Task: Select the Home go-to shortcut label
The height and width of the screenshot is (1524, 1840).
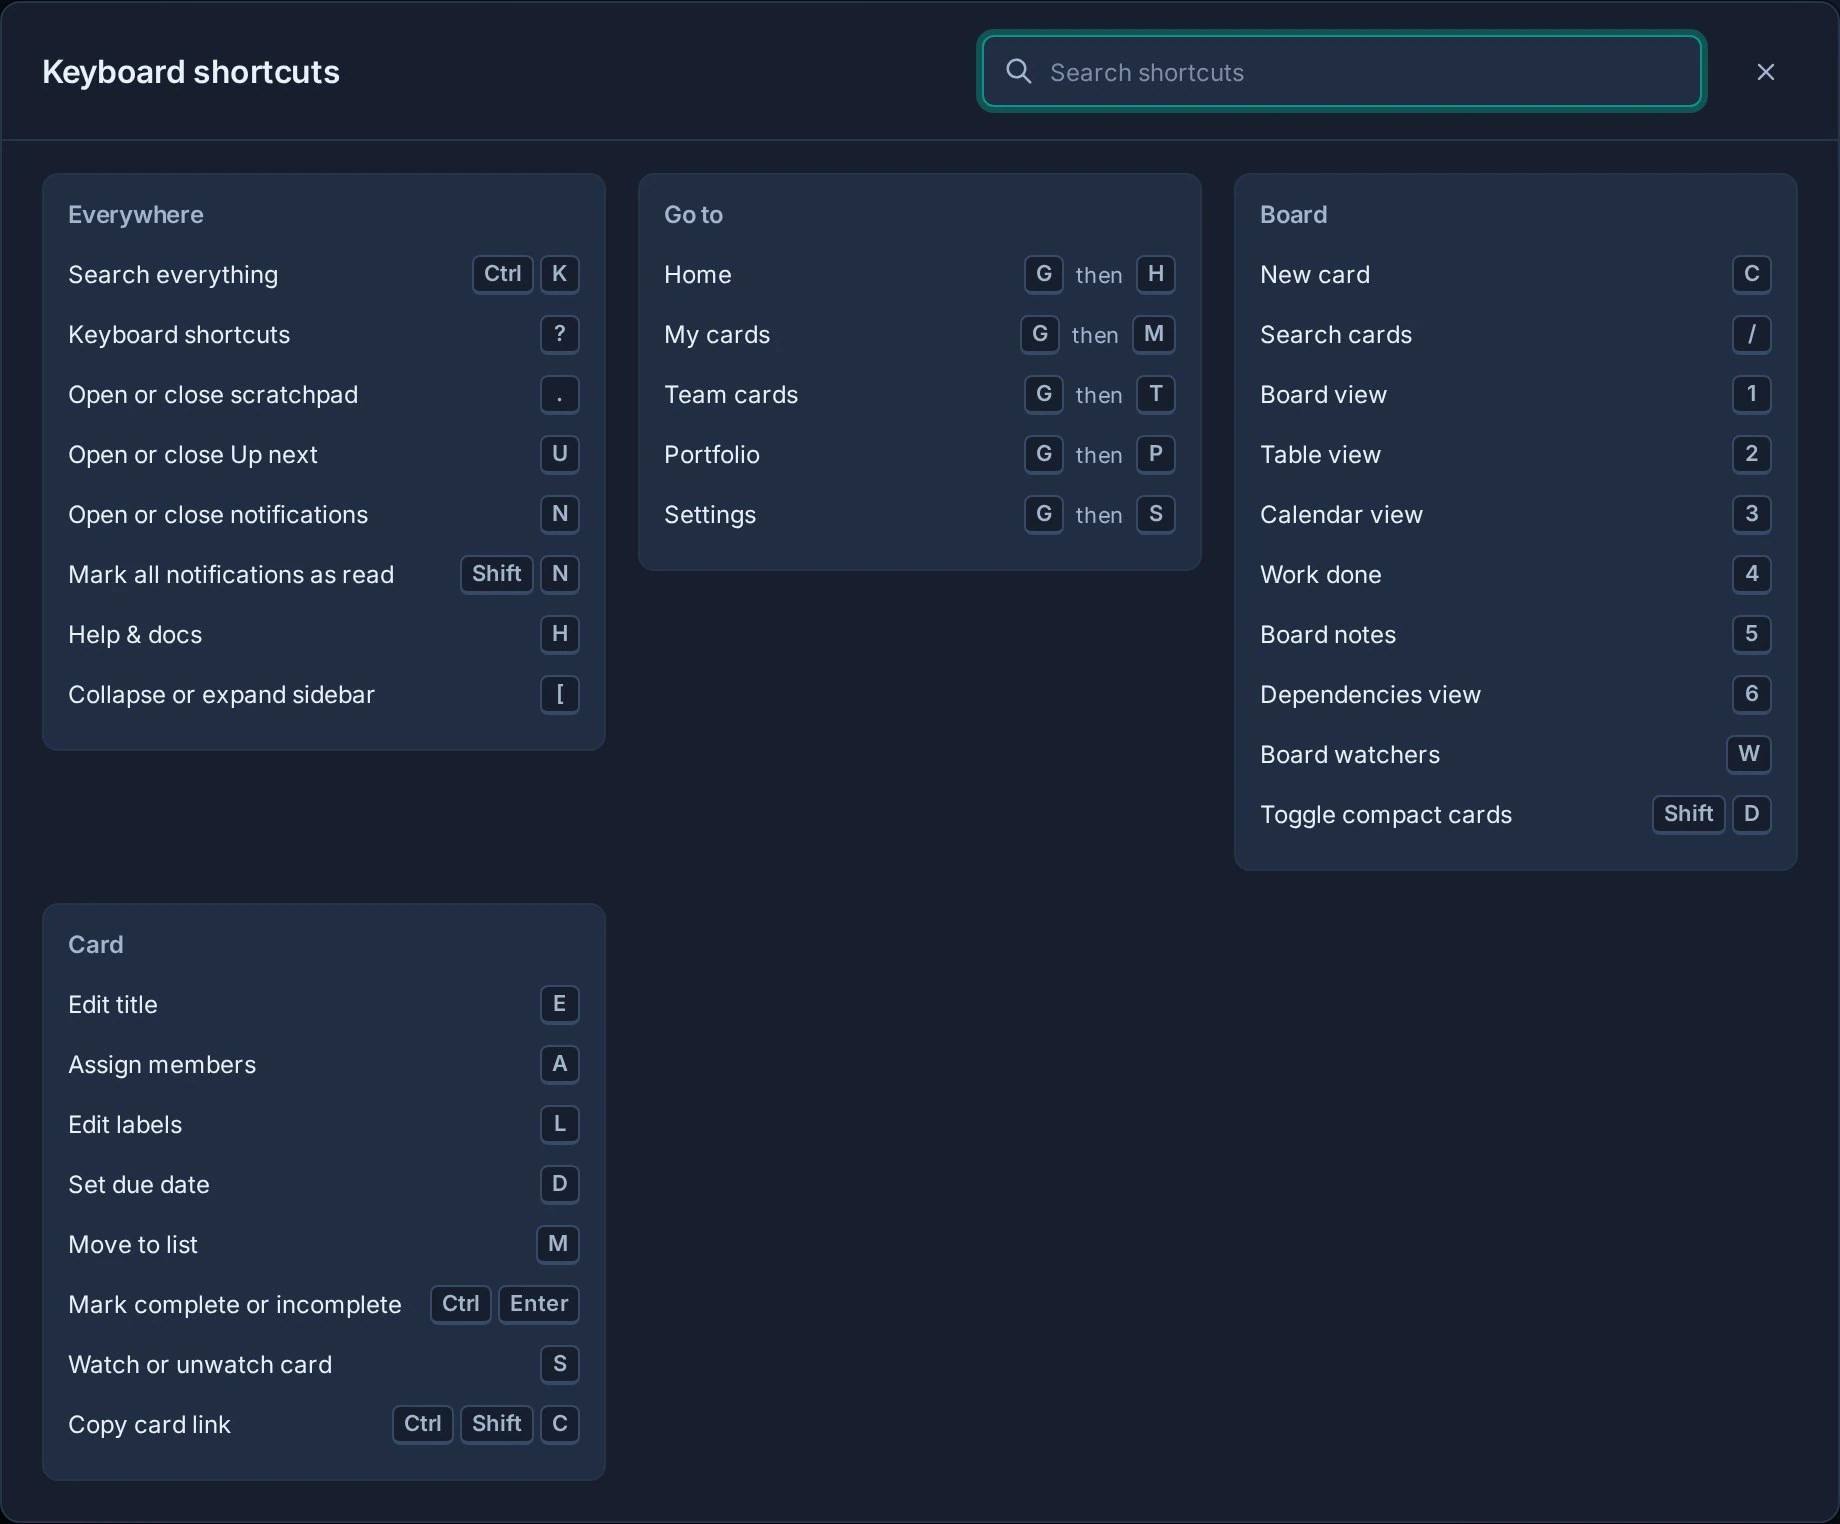Action: click(x=698, y=275)
